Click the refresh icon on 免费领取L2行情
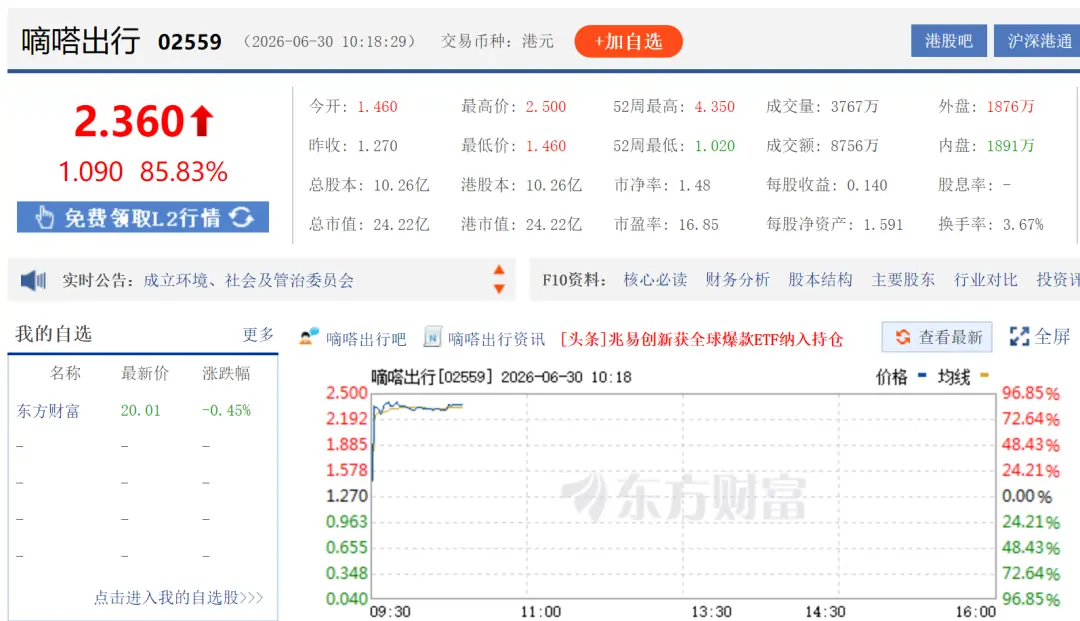 [x=242, y=218]
